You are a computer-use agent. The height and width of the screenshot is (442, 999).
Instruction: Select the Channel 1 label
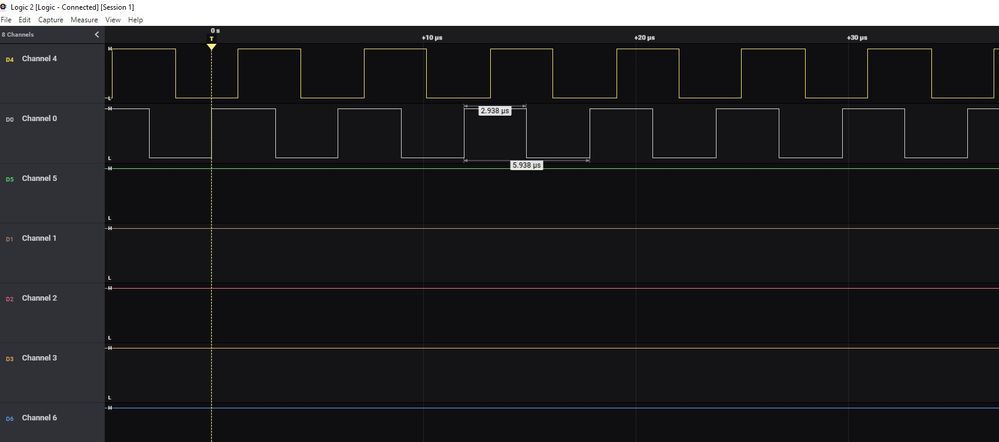[x=40, y=238]
